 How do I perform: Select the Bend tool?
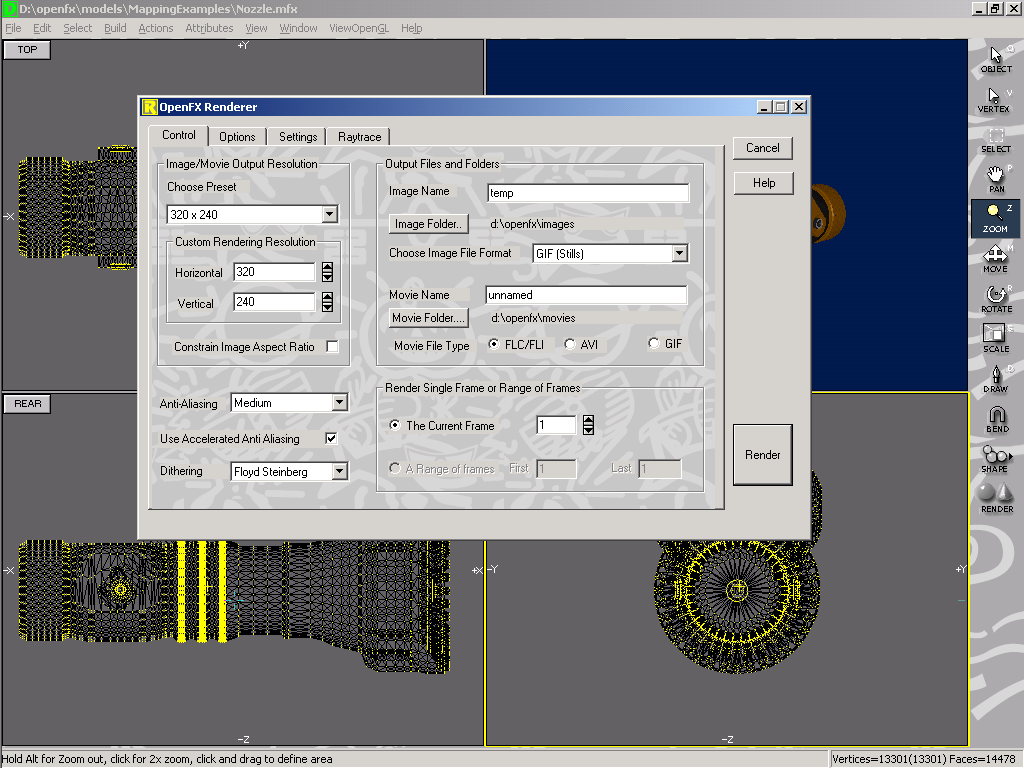[996, 419]
